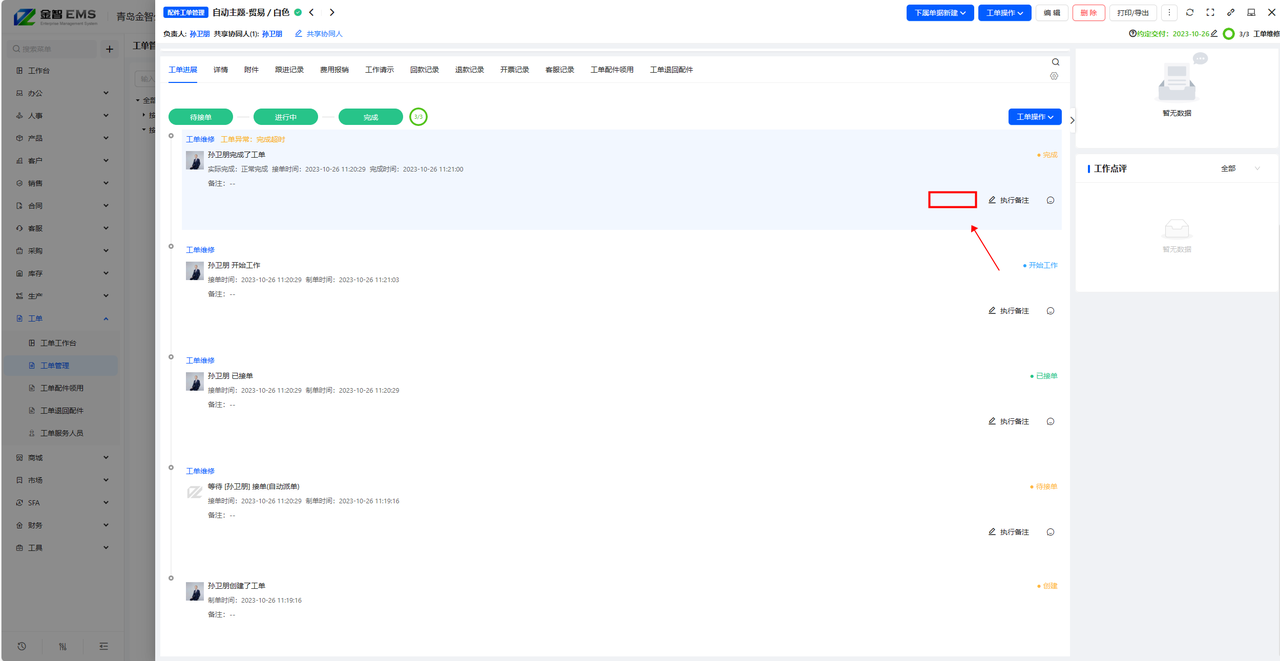Click 执行备注 on 已接单 entry
The height and width of the screenshot is (661, 1280).
1008,421
